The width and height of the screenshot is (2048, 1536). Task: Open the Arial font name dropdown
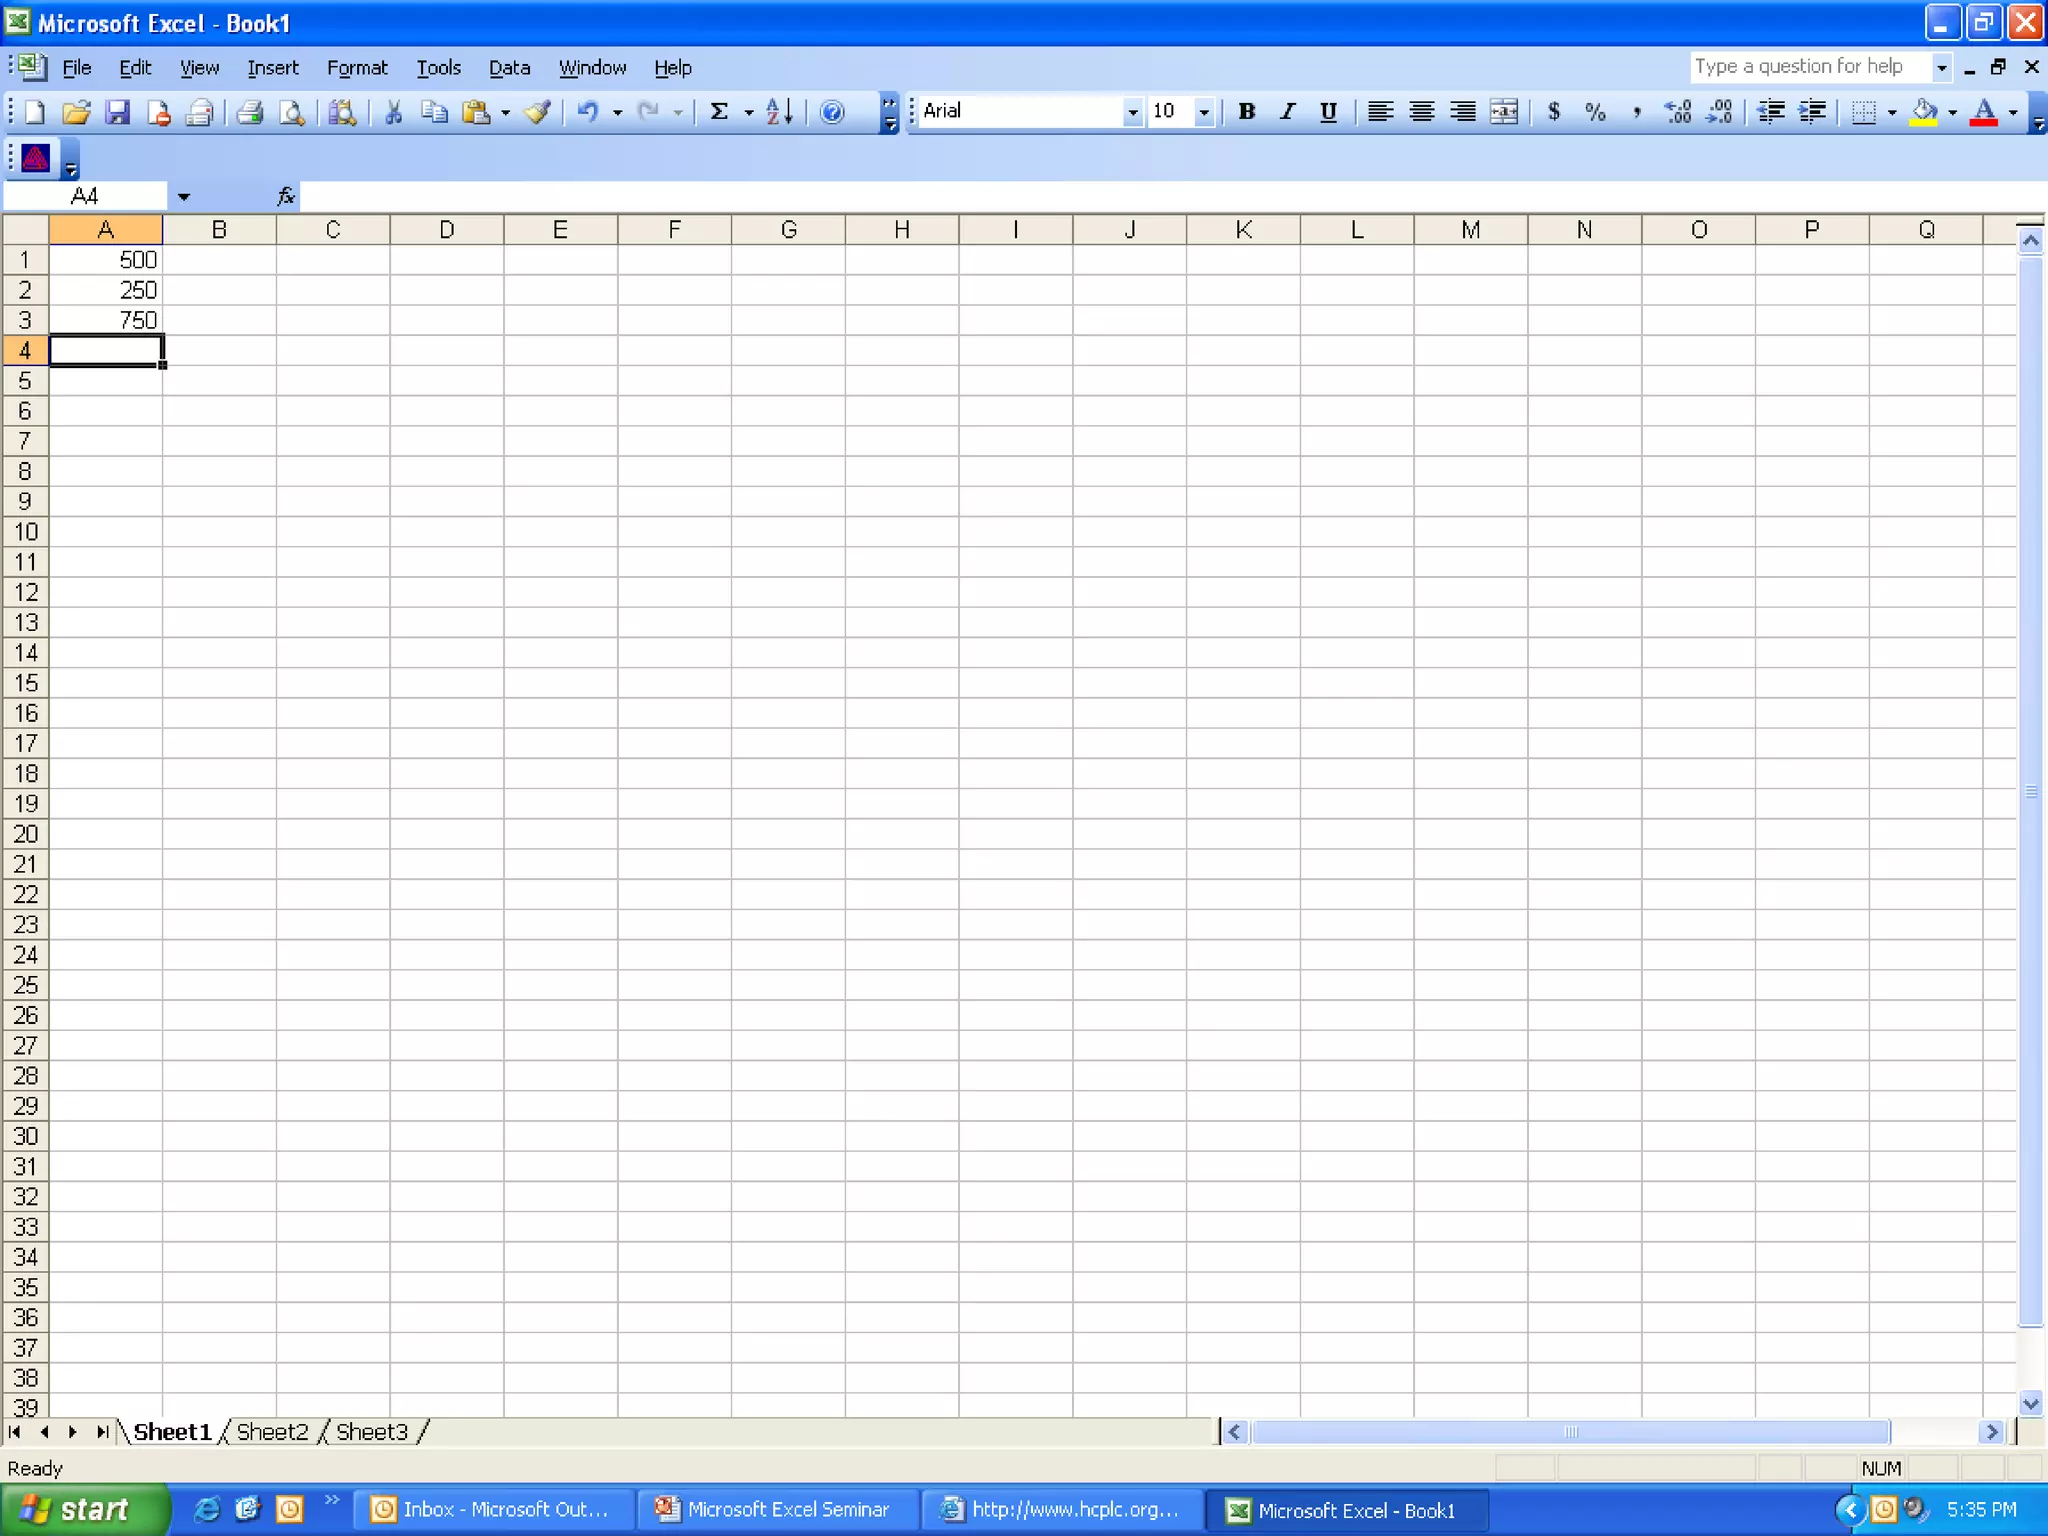click(1132, 112)
